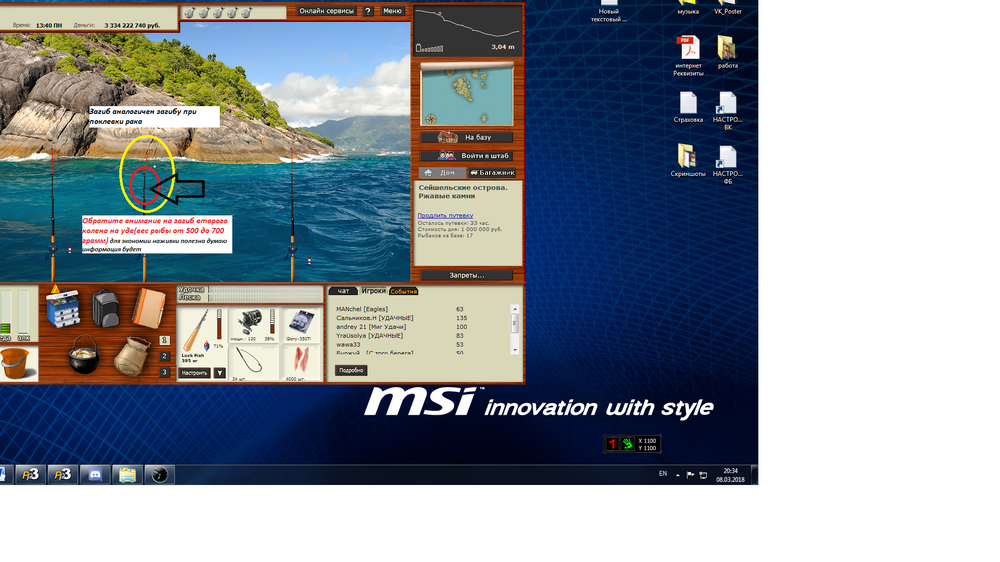Open the backpack inventory
Viewport: 1000px width, 562px height.
click(107, 310)
